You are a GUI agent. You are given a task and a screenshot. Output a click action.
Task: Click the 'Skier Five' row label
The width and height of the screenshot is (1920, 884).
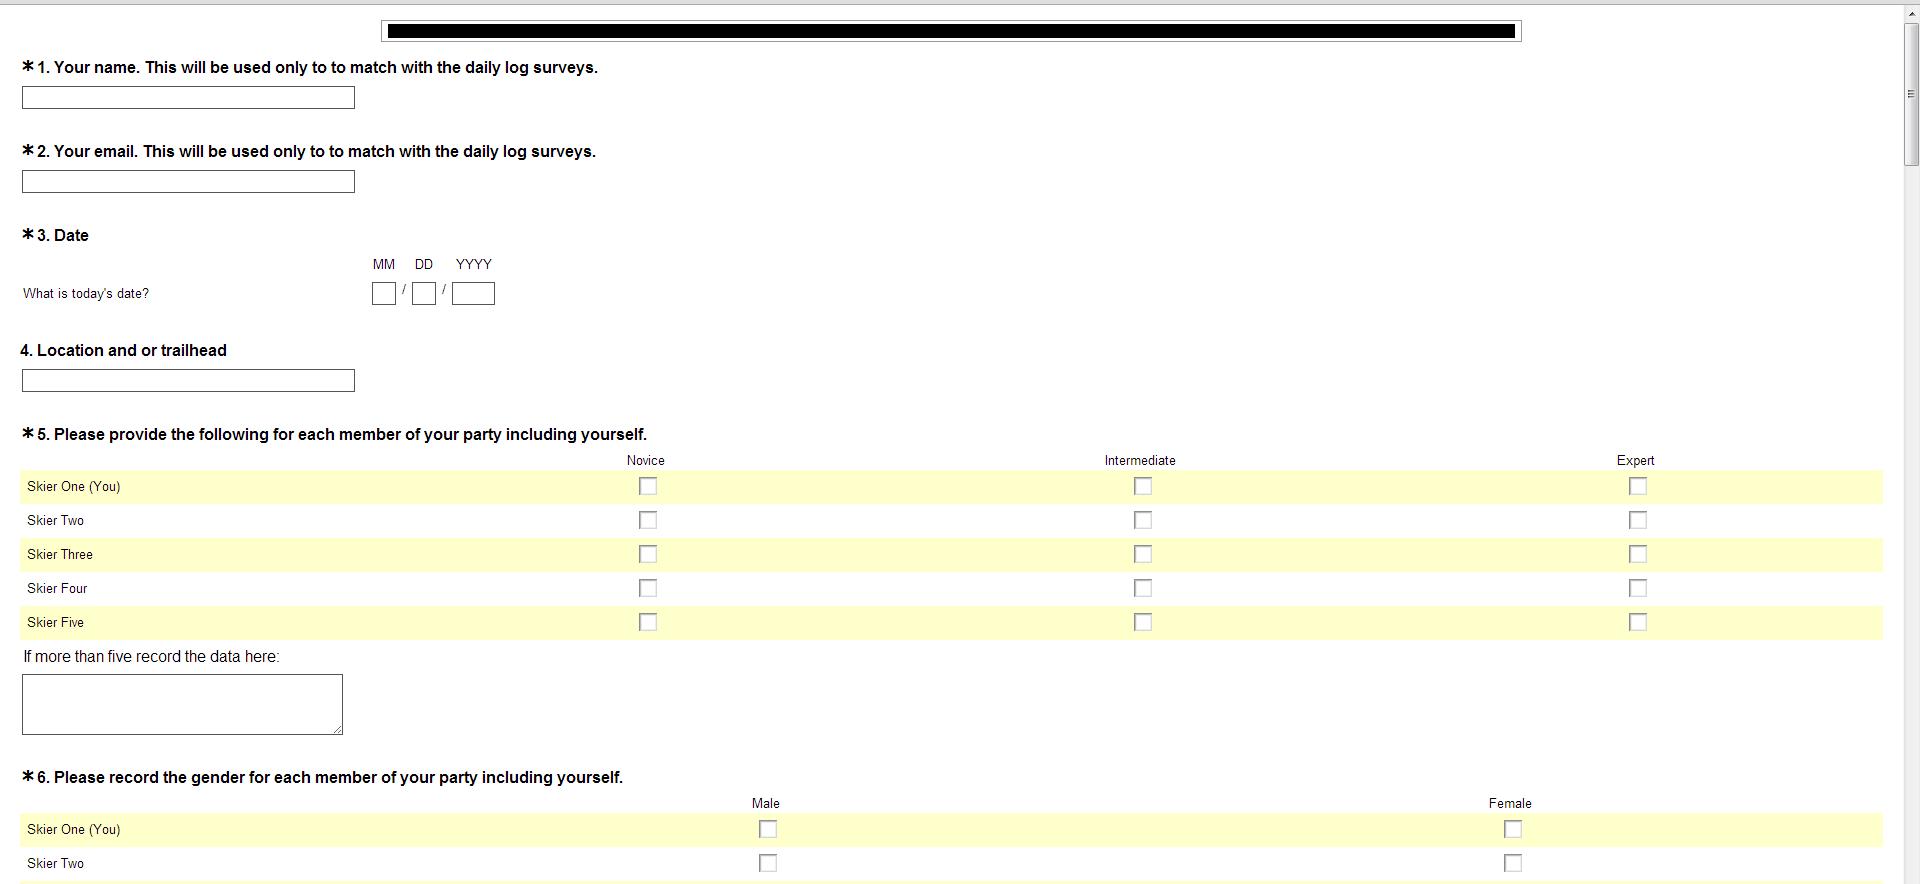point(56,623)
